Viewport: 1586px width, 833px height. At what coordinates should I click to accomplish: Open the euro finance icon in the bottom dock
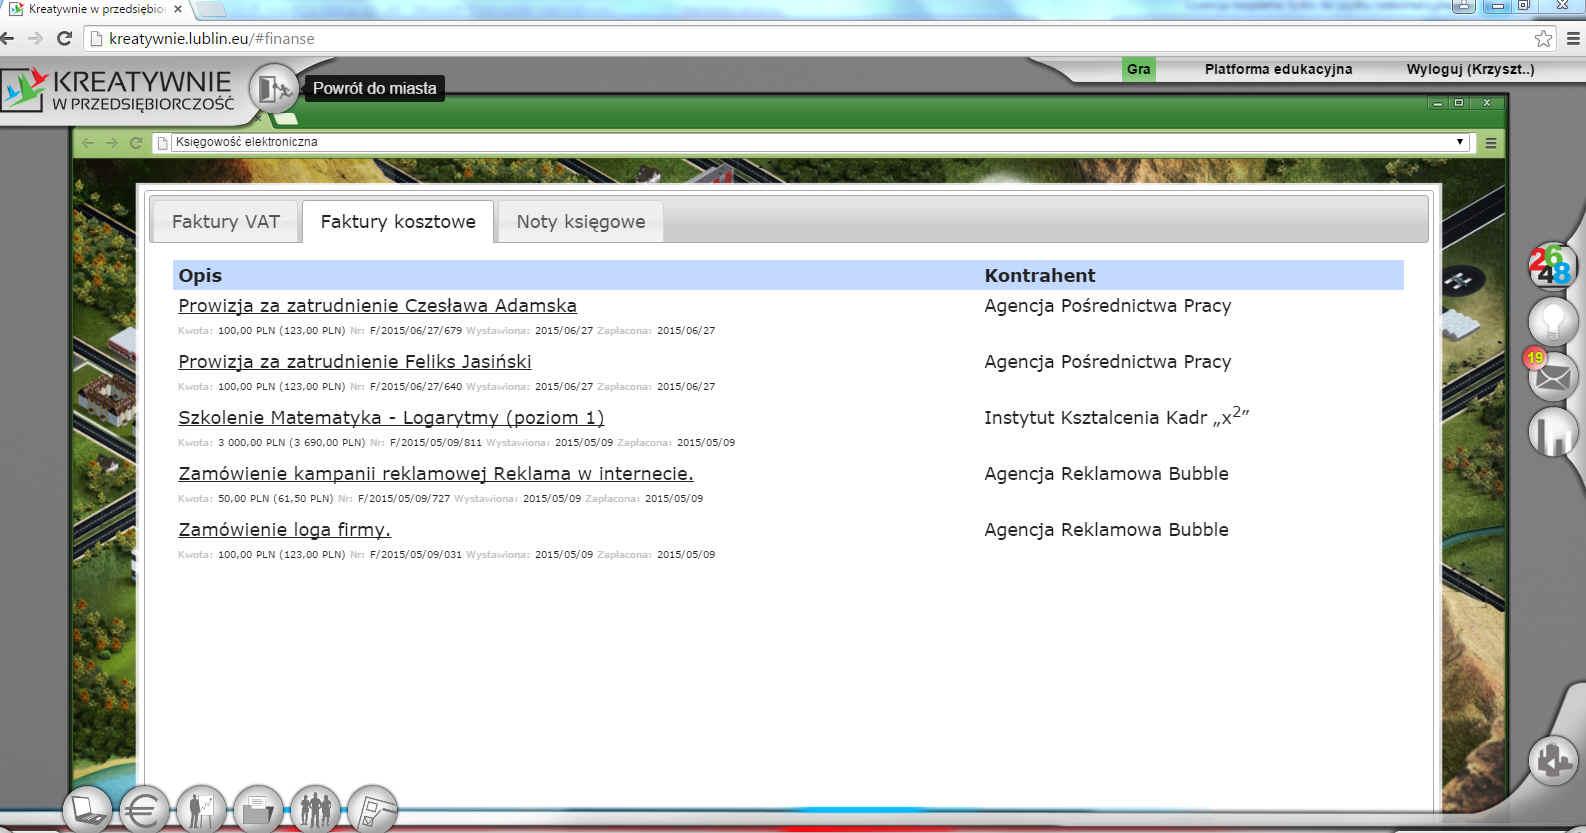(x=144, y=810)
